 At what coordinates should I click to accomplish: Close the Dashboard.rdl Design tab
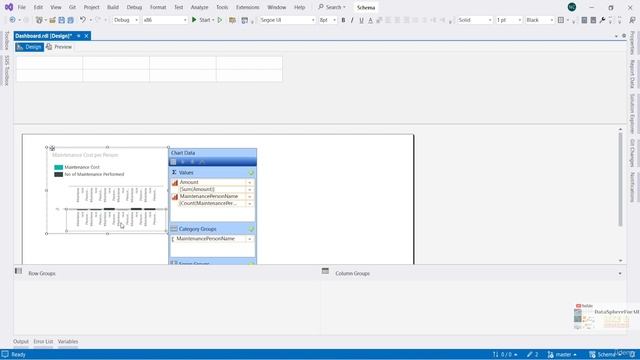(x=86, y=36)
